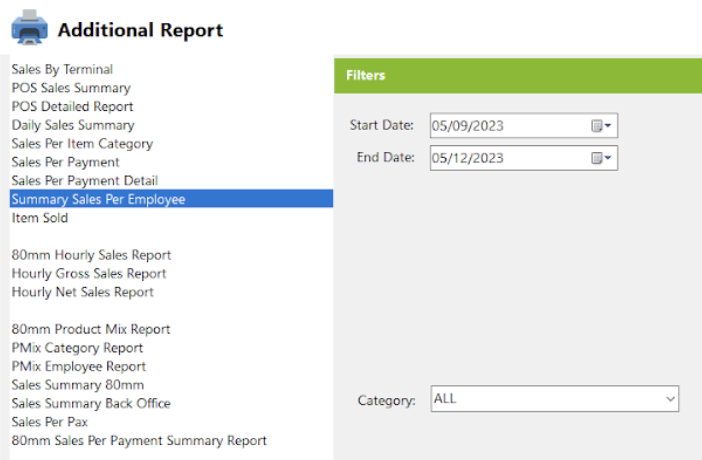This screenshot has width=702, height=460.
Task: Choose 80mm Hourly Sales Report
Action: click(91, 255)
